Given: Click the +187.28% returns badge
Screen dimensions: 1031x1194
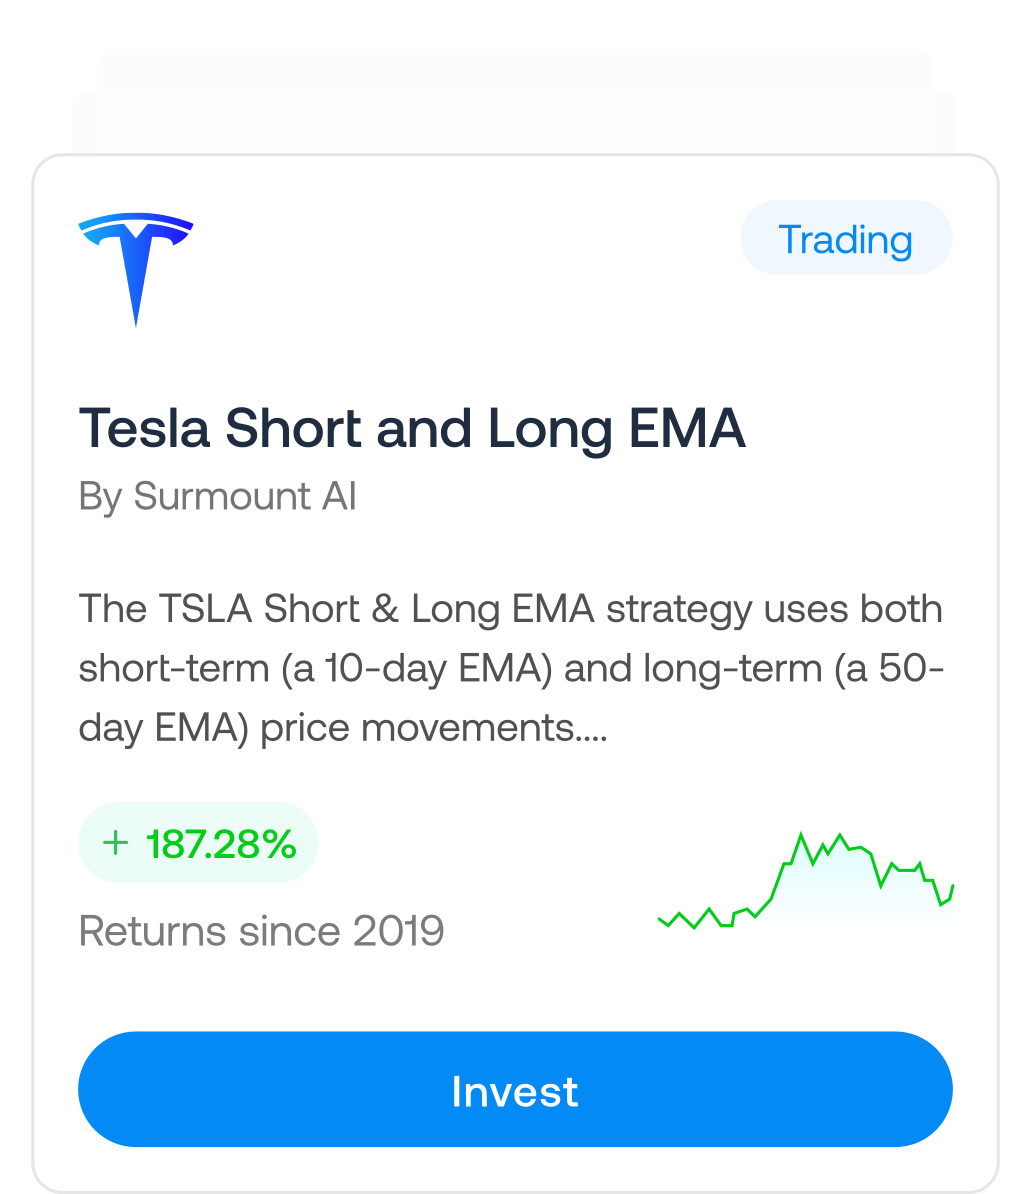Looking at the screenshot, I should 198,843.
